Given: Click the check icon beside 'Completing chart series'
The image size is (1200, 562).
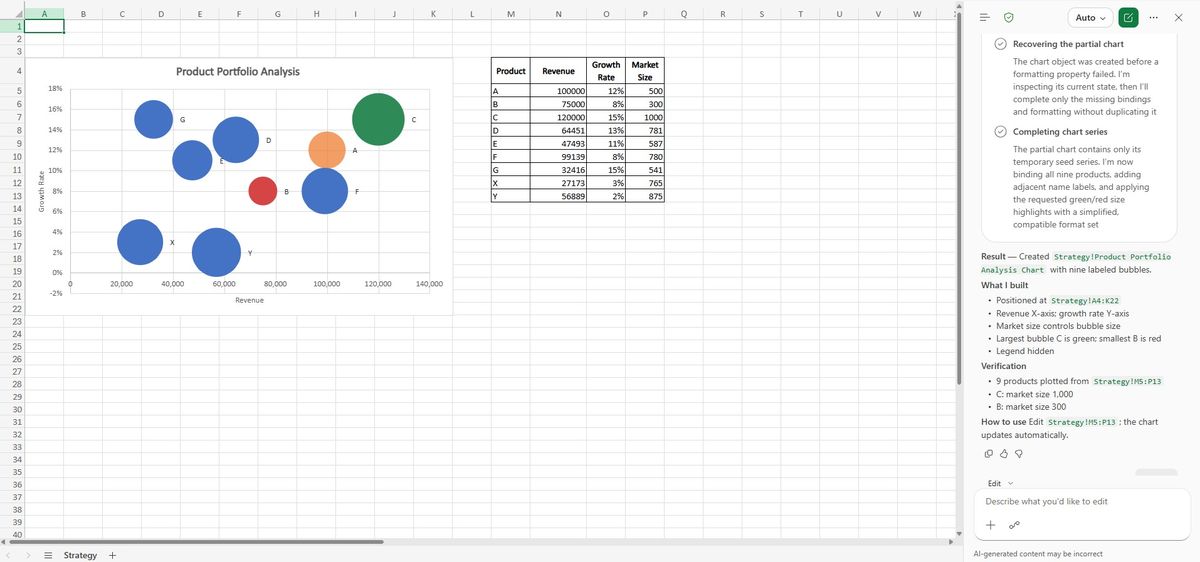Looking at the screenshot, I should (x=1000, y=131).
